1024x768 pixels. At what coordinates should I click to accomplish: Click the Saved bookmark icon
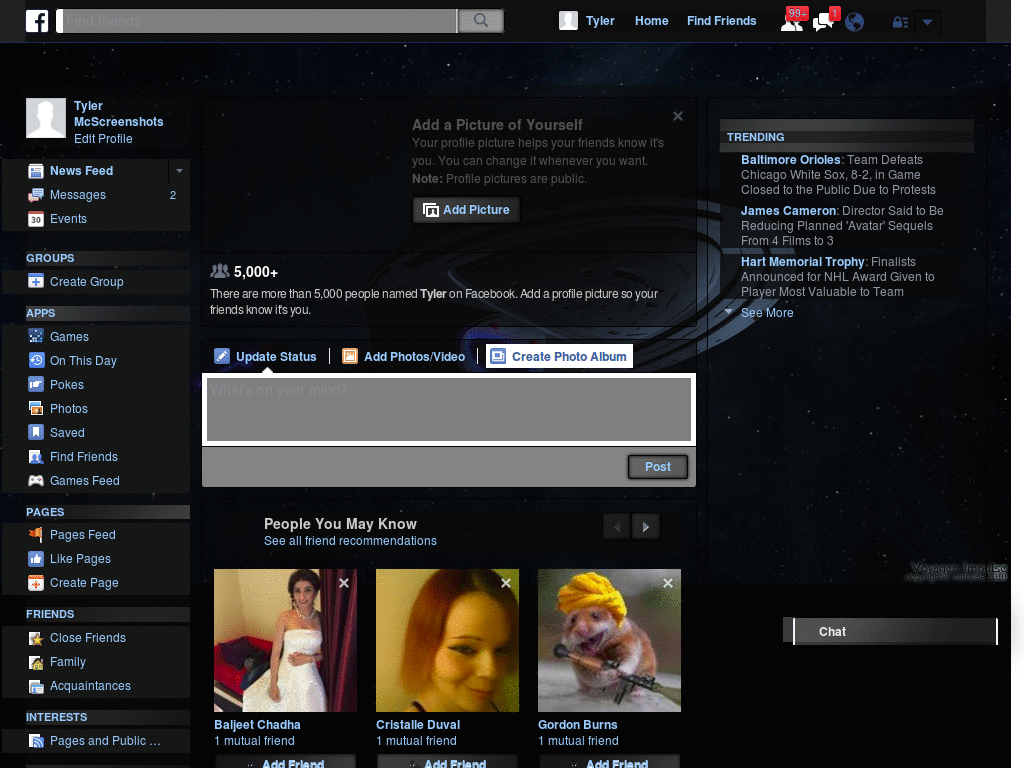pos(36,433)
